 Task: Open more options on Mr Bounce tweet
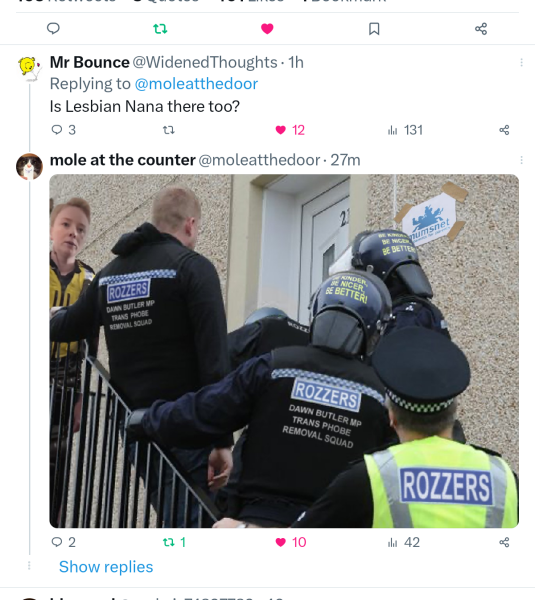point(521,62)
